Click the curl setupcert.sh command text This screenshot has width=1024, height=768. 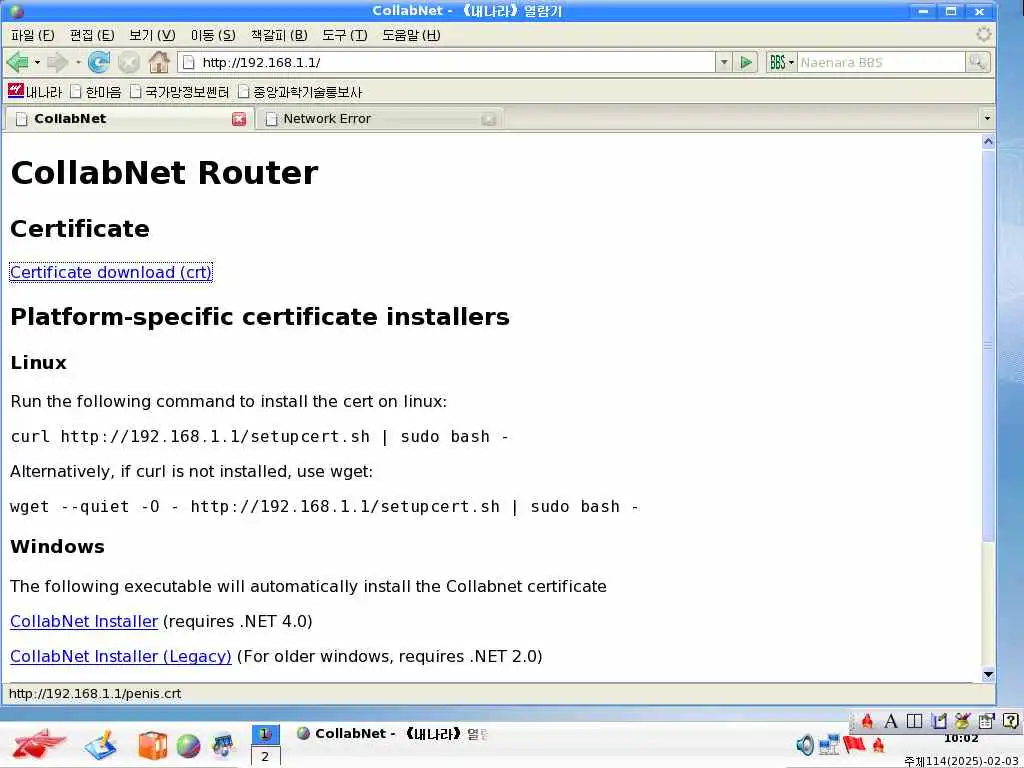(x=259, y=436)
